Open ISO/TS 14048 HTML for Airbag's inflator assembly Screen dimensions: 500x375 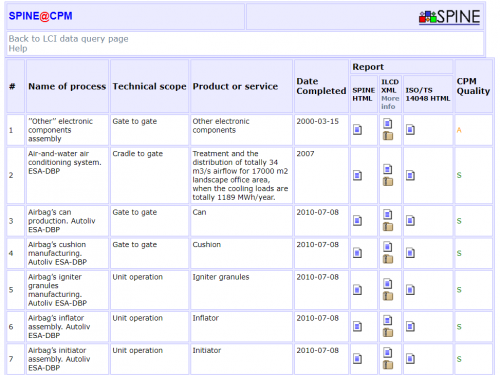[x=410, y=326]
